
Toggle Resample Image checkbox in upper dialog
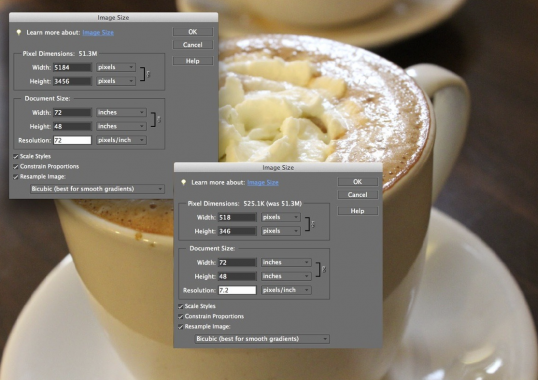pyautogui.click(x=16, y=177)
